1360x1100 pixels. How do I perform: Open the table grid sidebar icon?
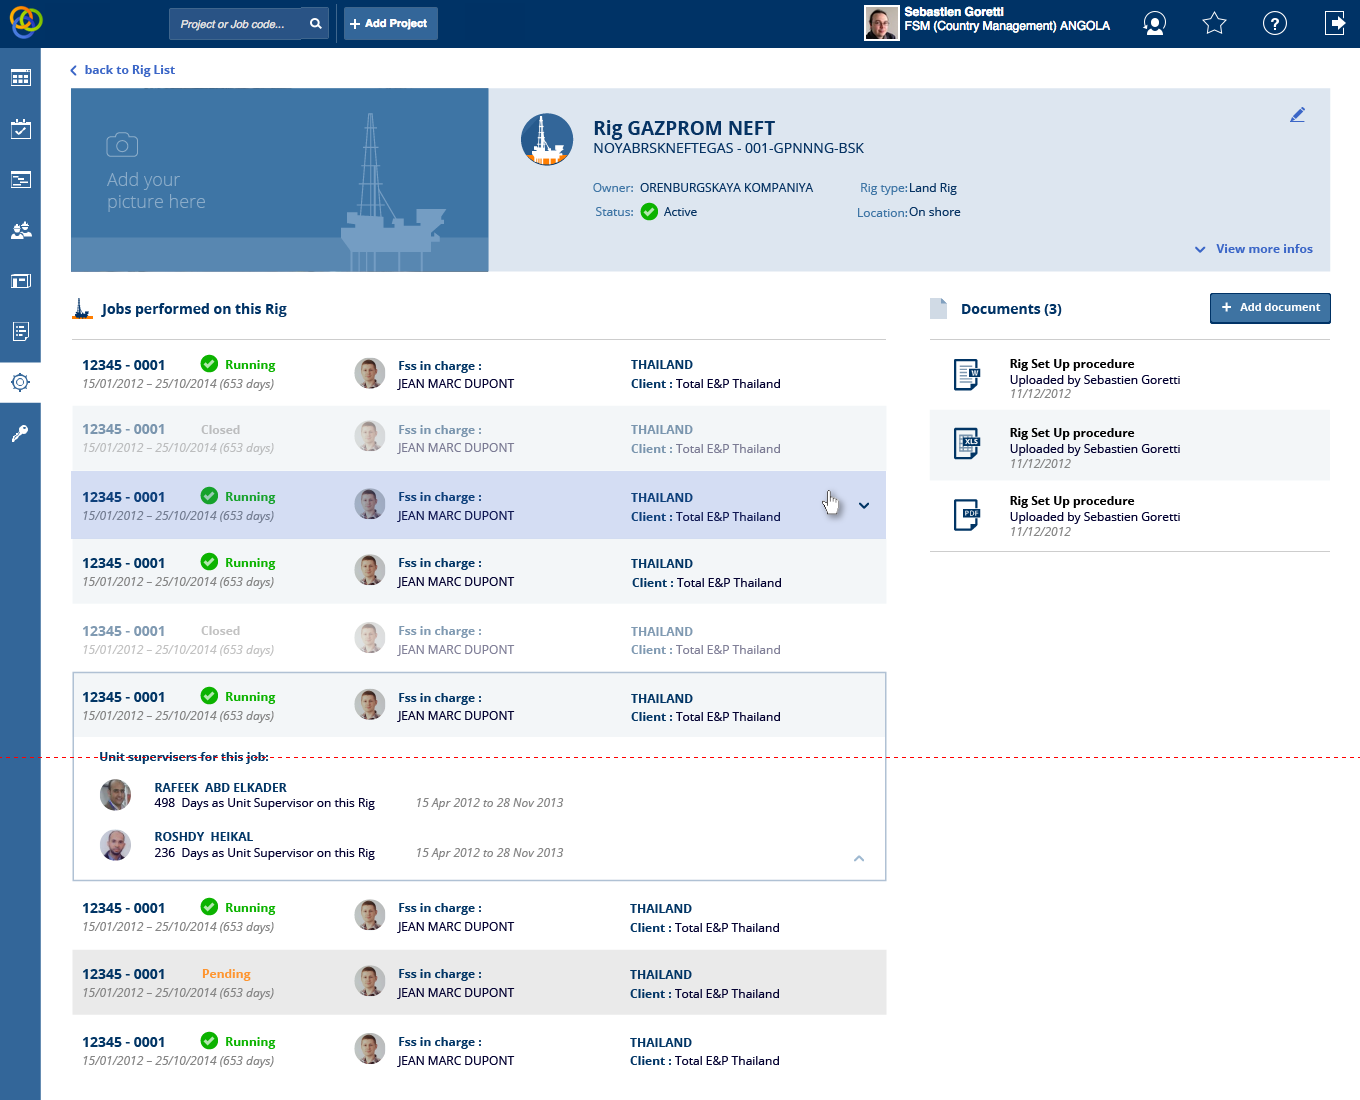pyautogui.click(x=20, y=78)
